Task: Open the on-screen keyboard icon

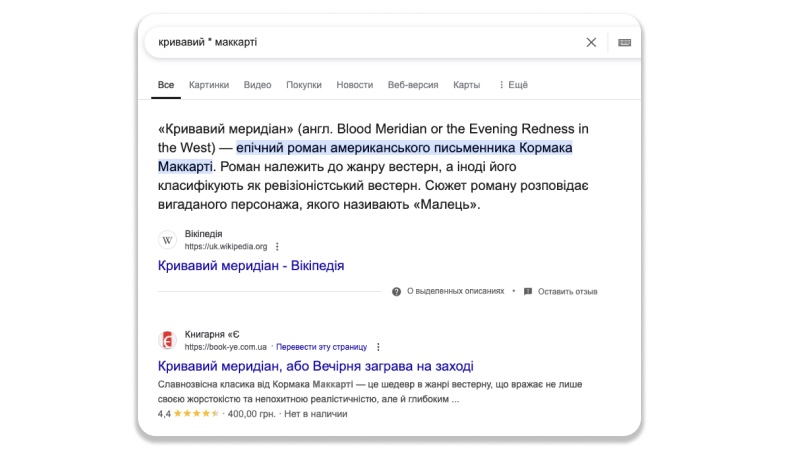Action: click(x=624, y=42)
